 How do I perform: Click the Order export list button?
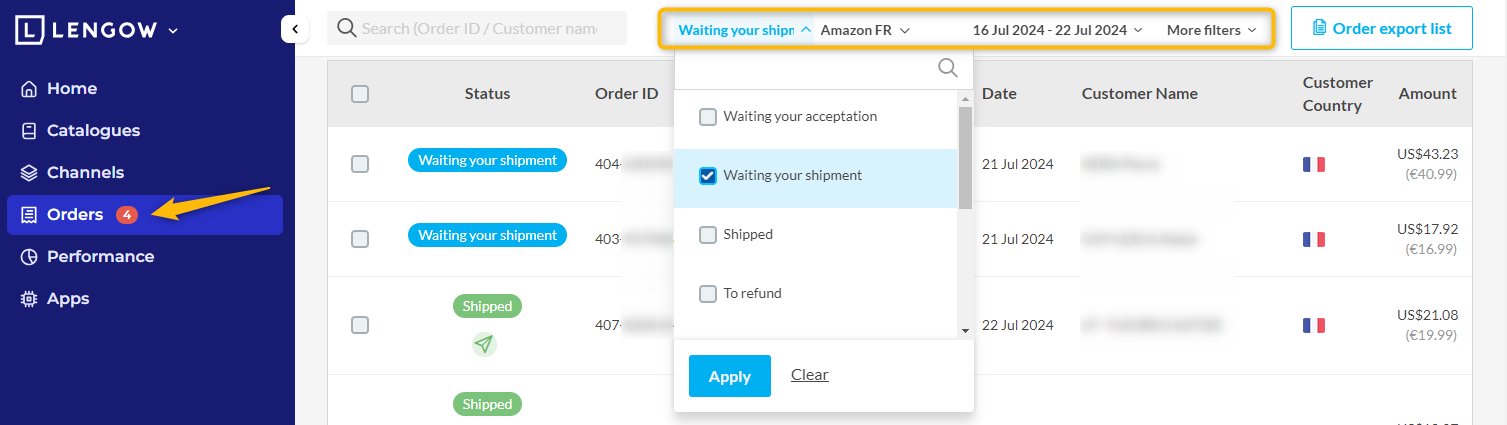pyautogui.click(x=1381, y=28)
